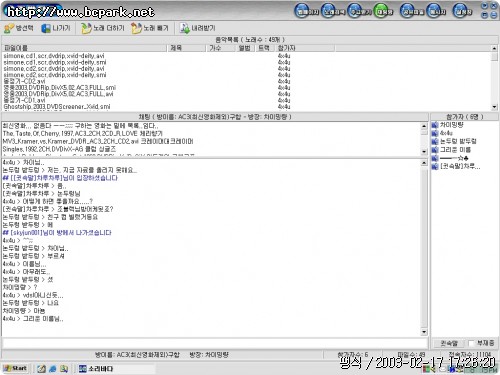Click the 내려받기 download toolbar icon
Image resolution: width=500 pixels, height=375 pixels.
coord(184,29)
